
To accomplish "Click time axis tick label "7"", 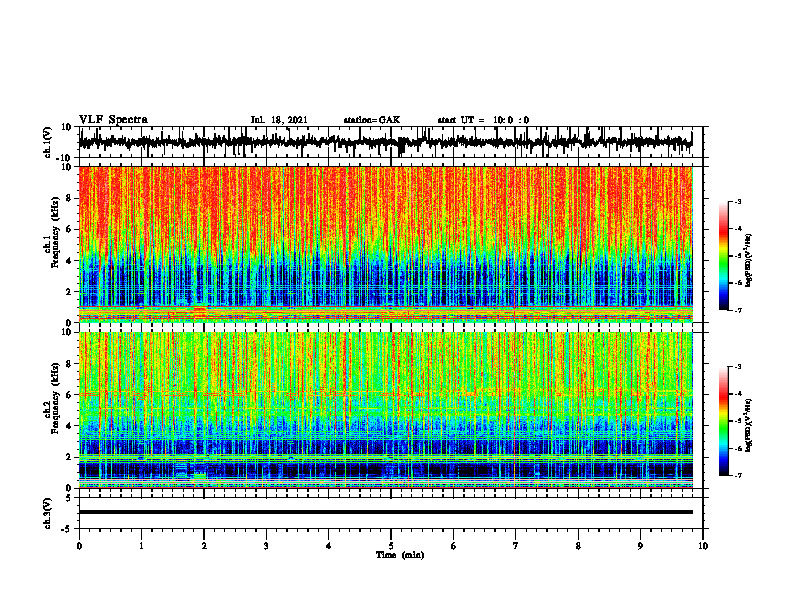I will click(x=516, y=546).
